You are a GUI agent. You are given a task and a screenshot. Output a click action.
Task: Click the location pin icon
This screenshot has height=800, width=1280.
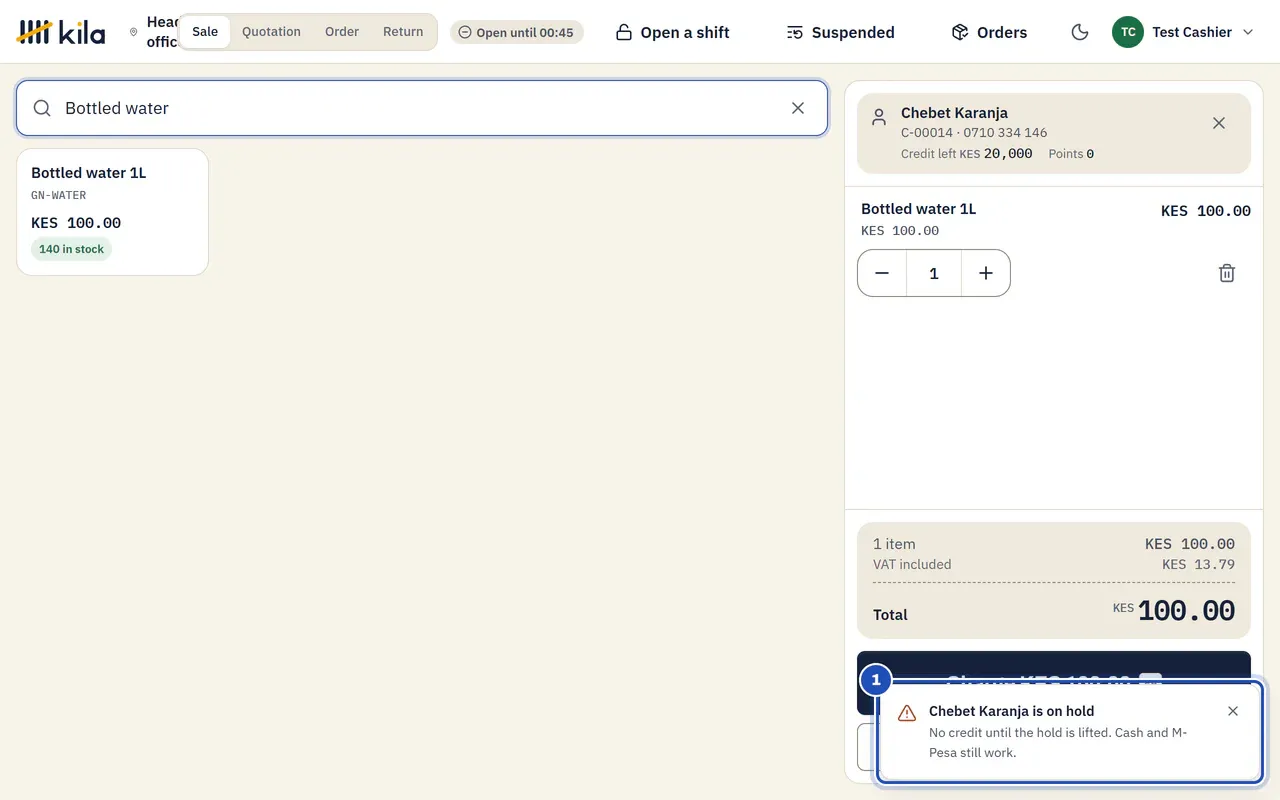(x=134, y=32)
